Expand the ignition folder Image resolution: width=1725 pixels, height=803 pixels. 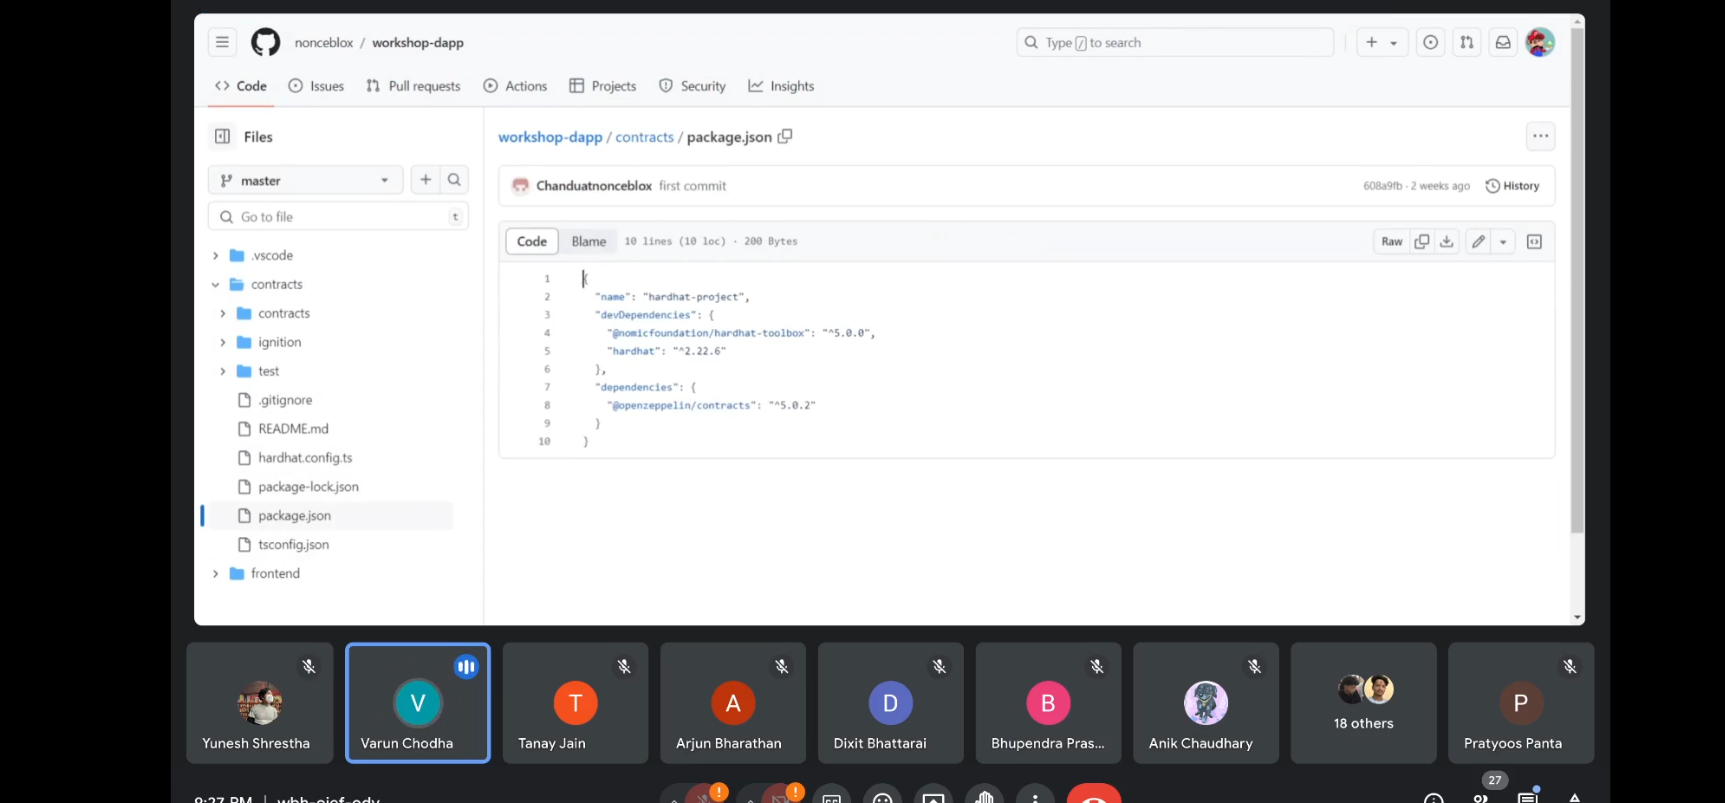point(223,343)
